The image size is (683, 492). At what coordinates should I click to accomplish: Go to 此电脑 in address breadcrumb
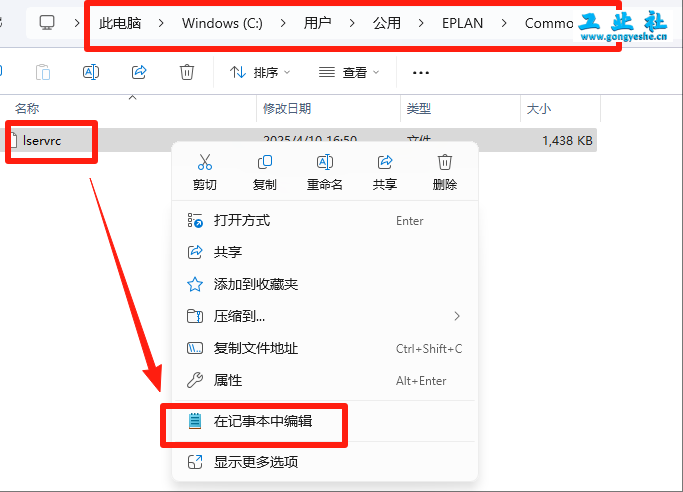(120, 23)
